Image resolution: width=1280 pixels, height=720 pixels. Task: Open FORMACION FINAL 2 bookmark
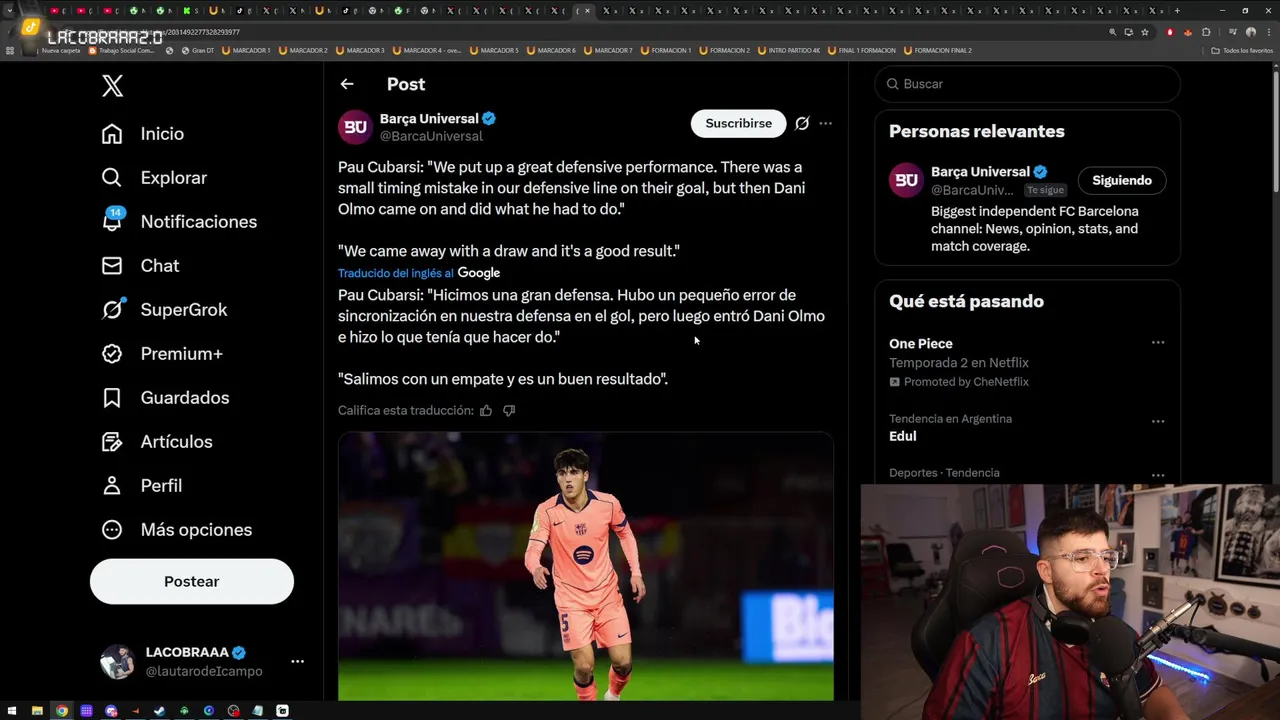pos(937,50)
